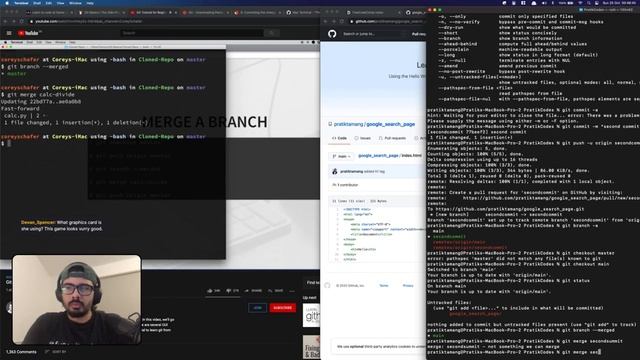Open Spotlight search in the menu bar
The width and height of the screenshot is (640, 360).
point(589,3)
